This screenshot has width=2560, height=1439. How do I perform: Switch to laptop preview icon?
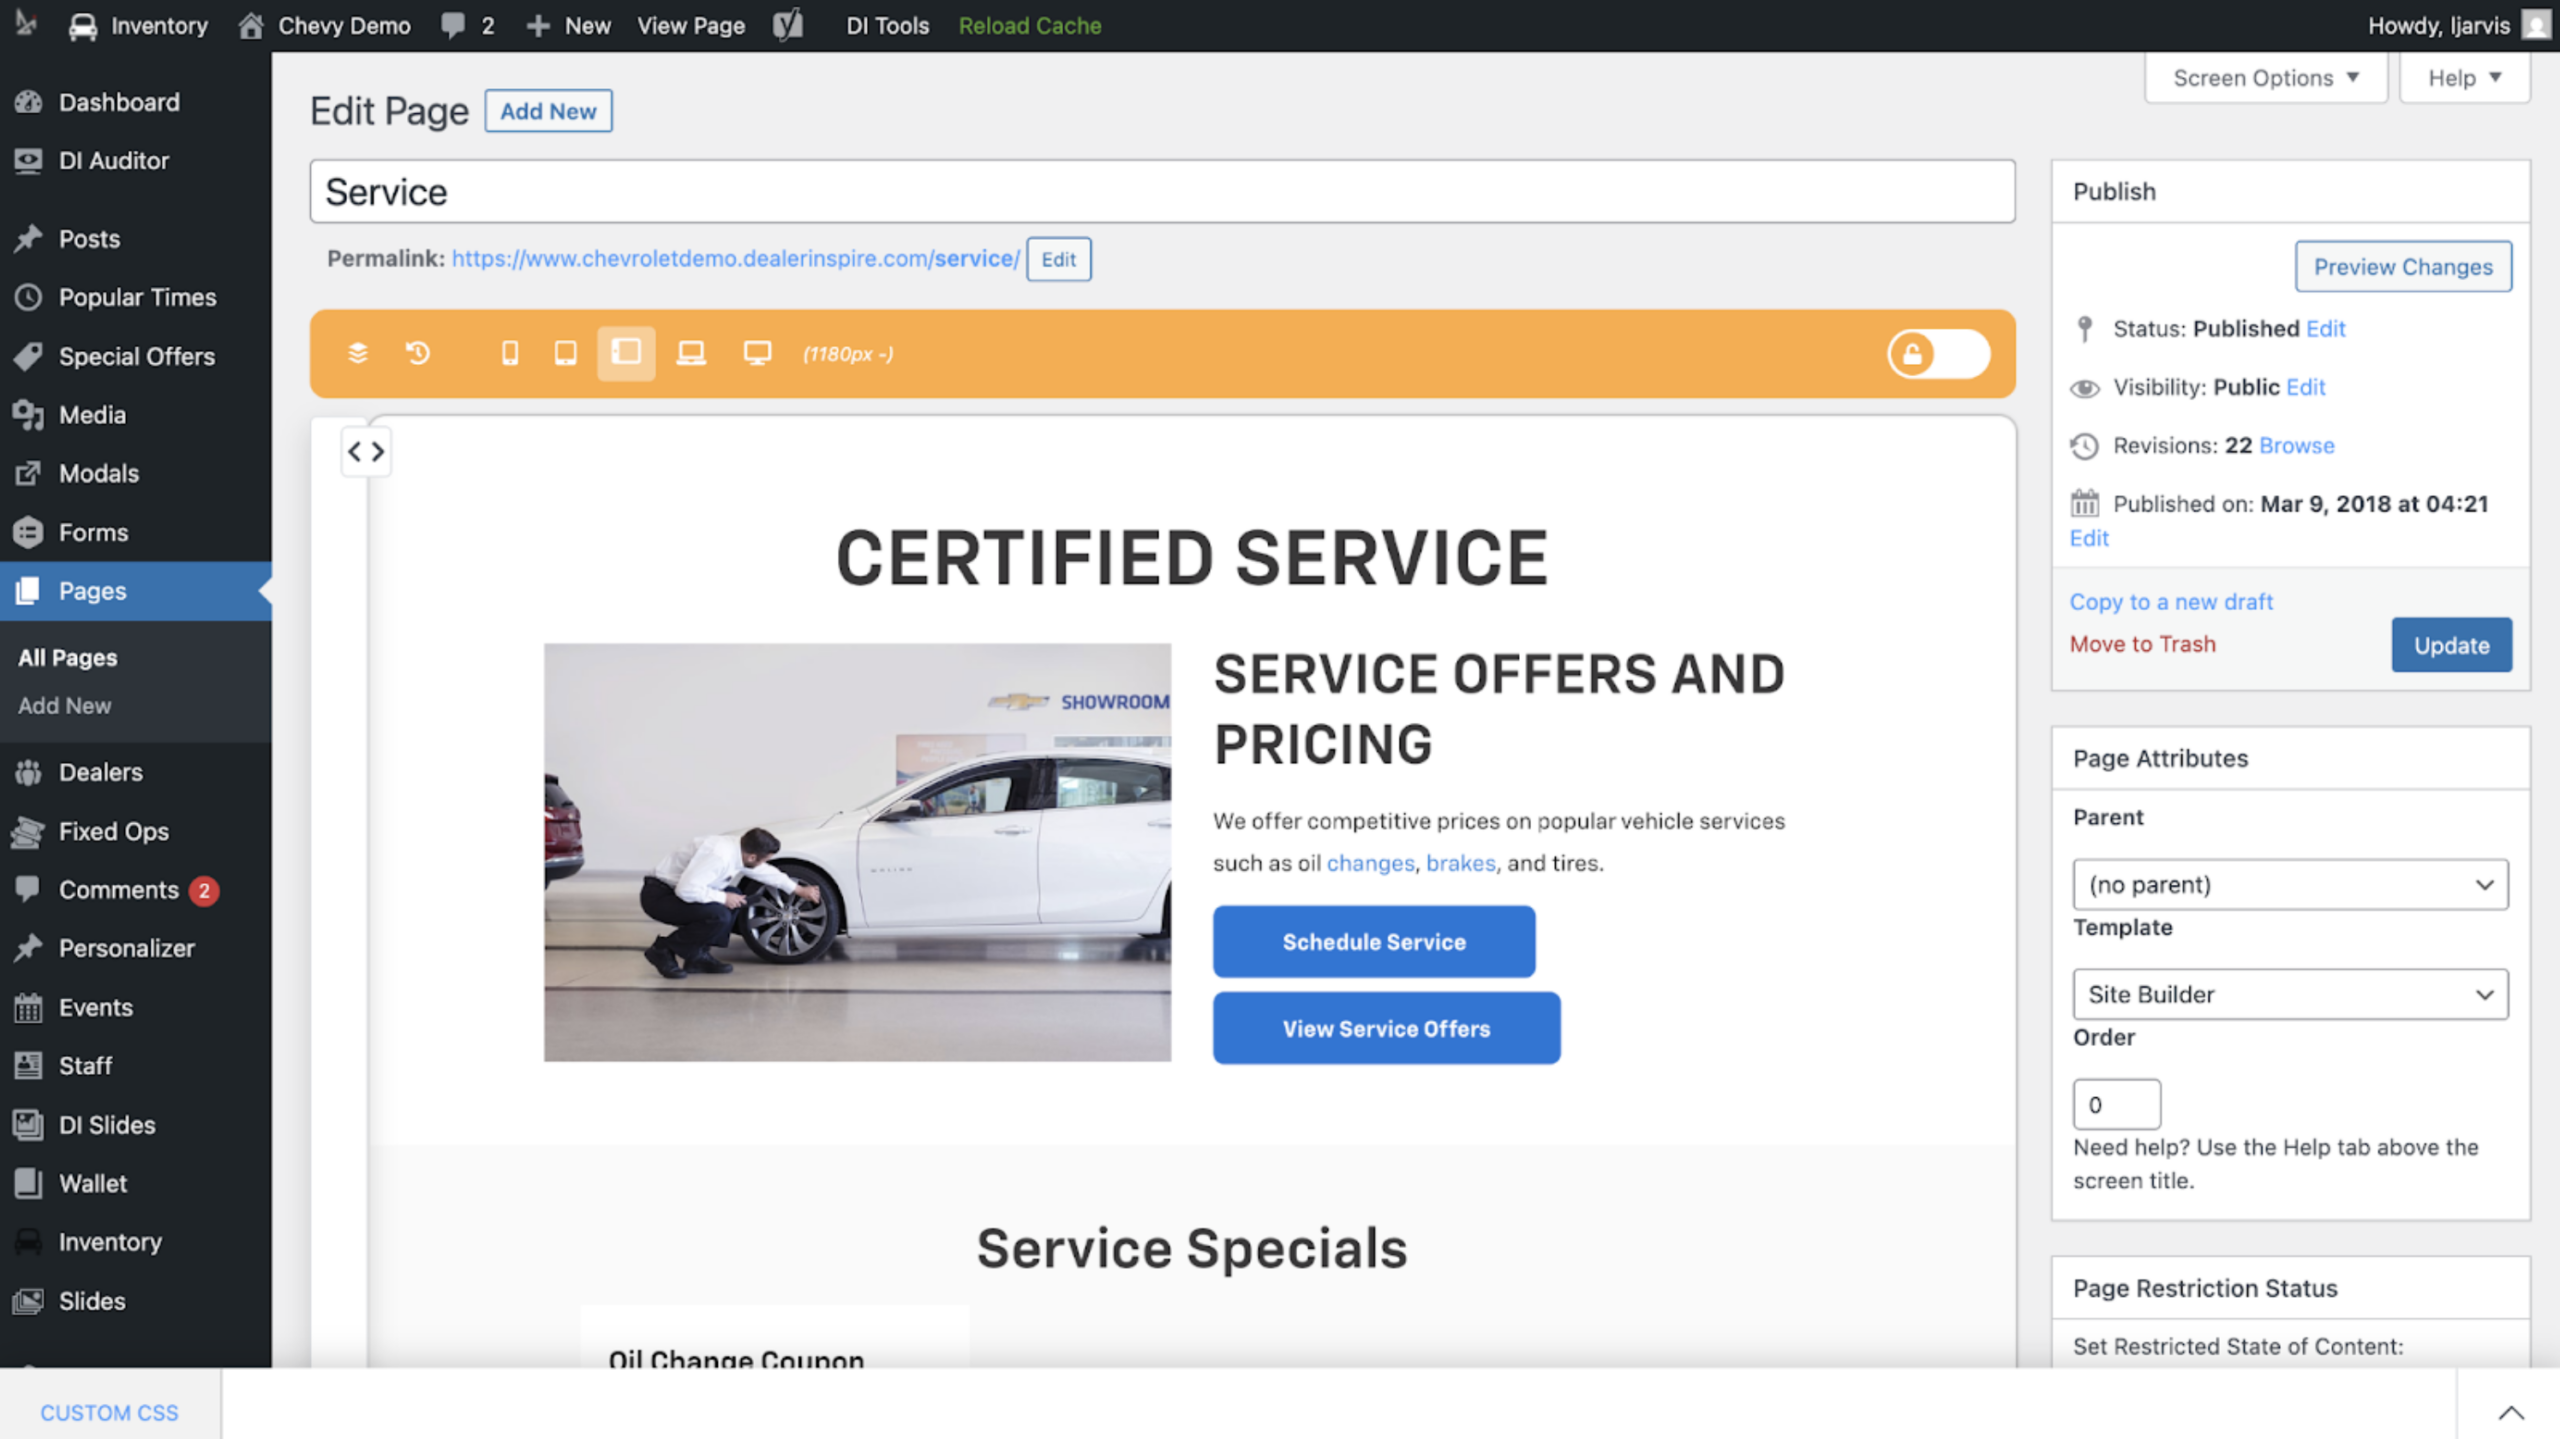click(691, 353)
